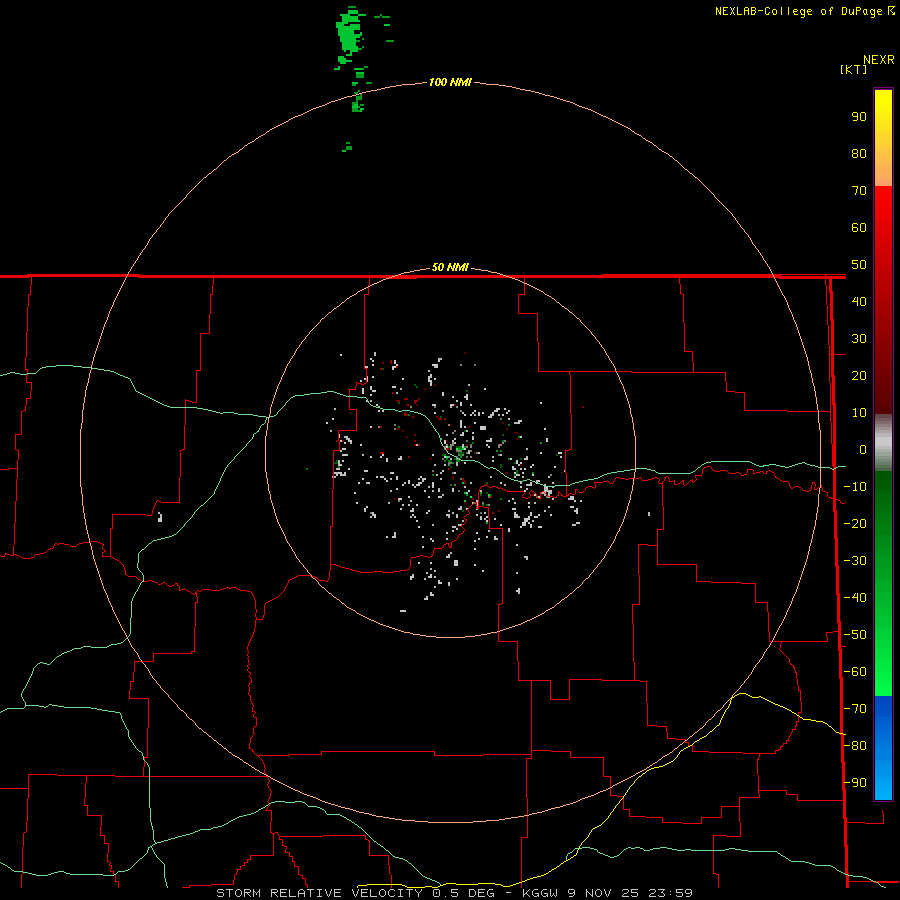Viewport: 900px width, 900px height.
Task: Click the 60 tick label on the velocity scale
Action: 859,227
